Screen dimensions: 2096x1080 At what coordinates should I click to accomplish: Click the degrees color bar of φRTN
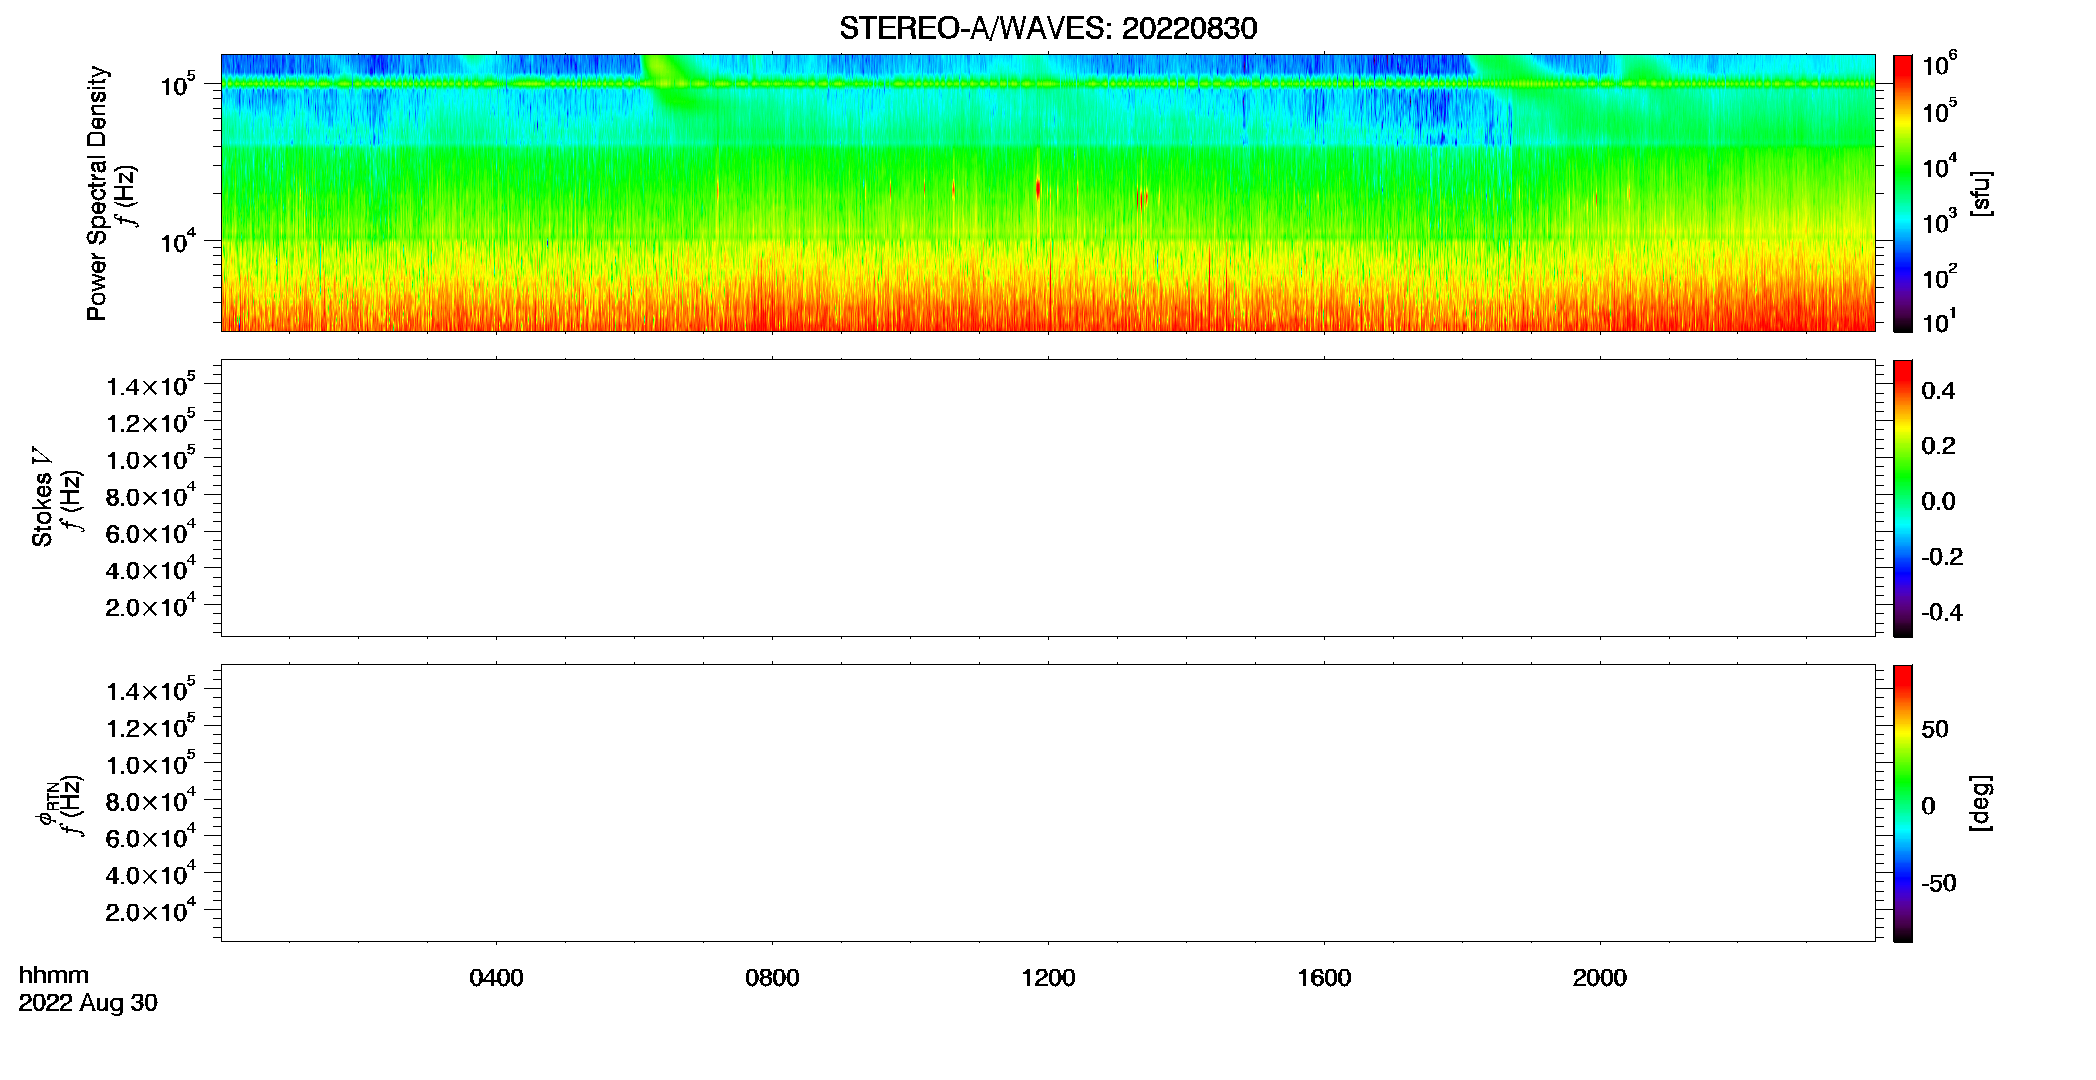coord(1902,802)
